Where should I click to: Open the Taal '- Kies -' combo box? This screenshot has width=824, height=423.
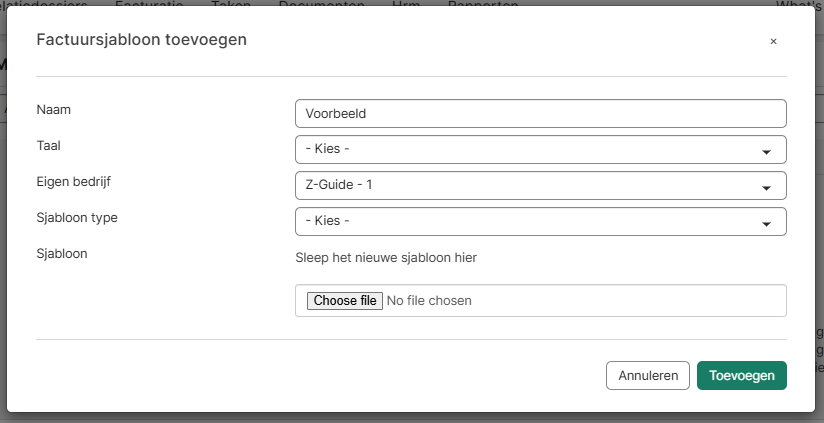(x=541, y=150)
